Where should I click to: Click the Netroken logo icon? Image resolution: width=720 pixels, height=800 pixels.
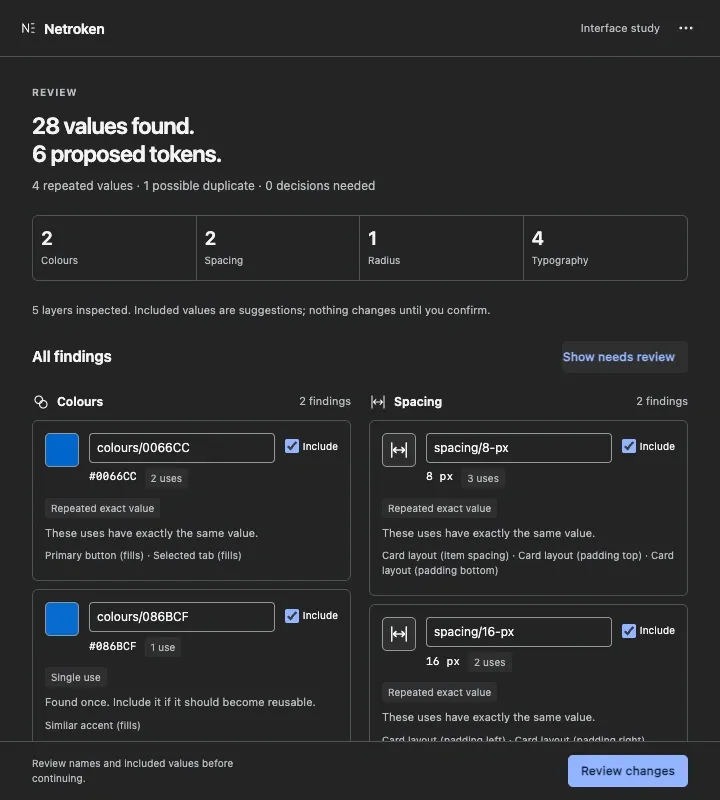click(x=28, y=29)
